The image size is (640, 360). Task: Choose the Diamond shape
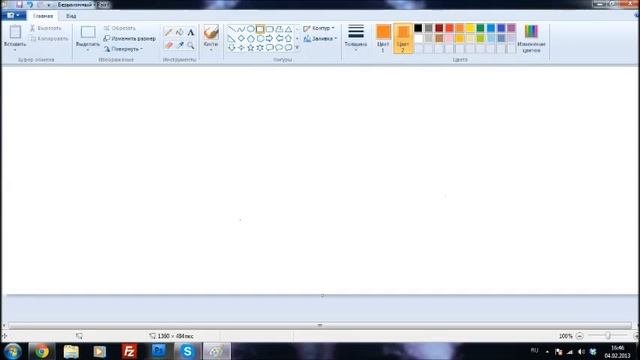pos(241,38)
